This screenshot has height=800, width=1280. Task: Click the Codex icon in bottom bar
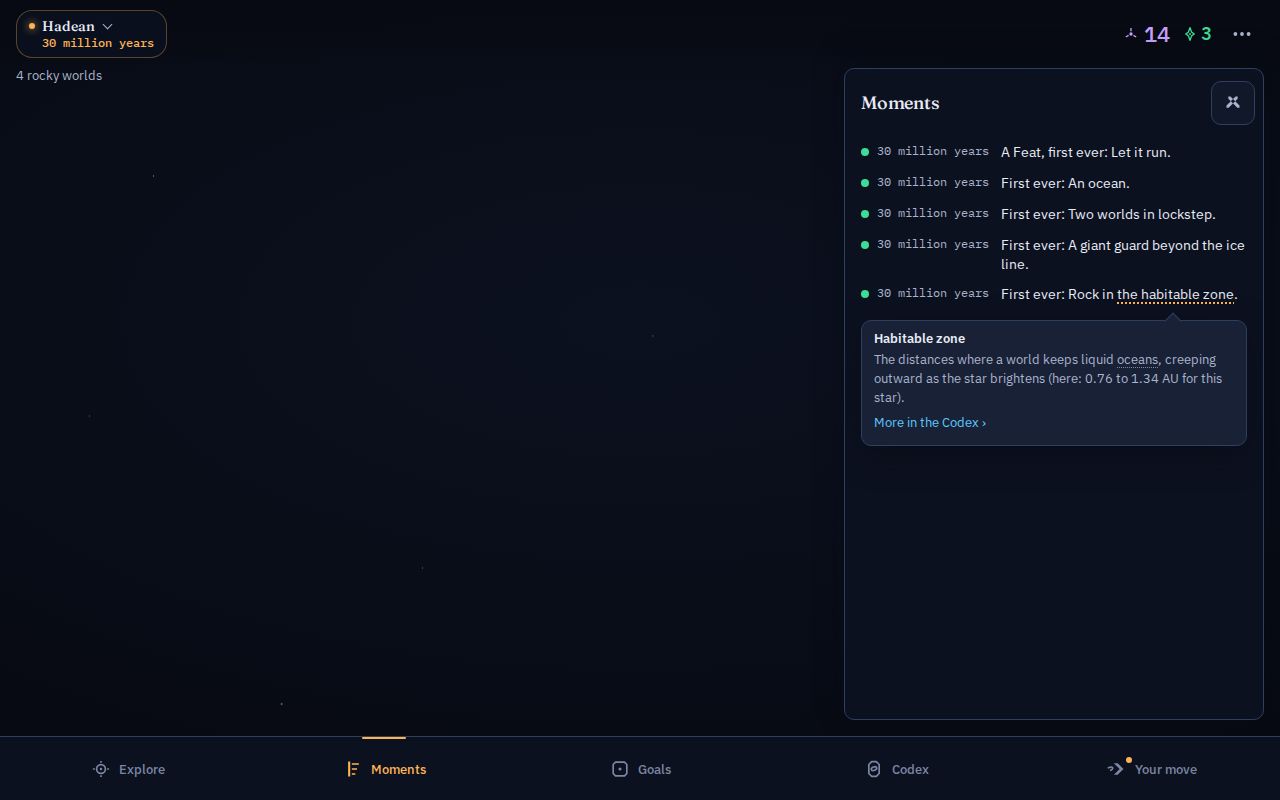(x=874, y=769)
